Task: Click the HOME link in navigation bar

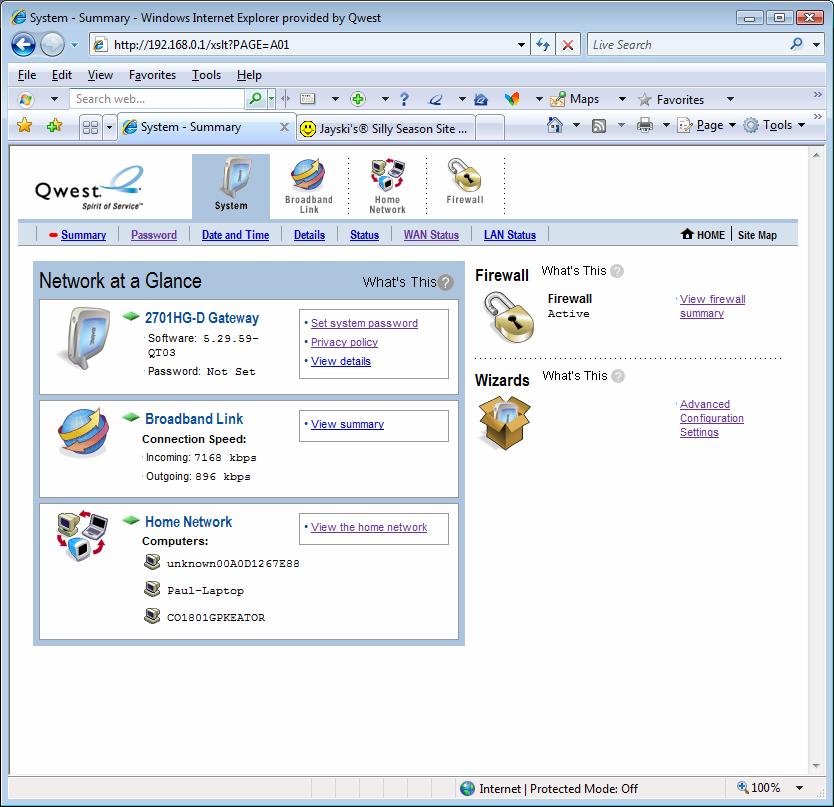Action: click(x=703, y=235)
